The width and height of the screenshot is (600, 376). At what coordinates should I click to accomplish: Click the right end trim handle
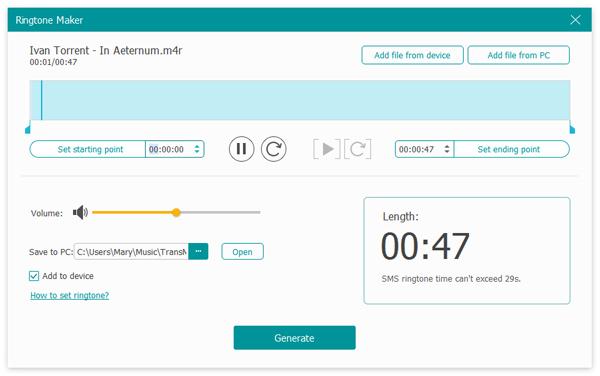click(572, 129)
